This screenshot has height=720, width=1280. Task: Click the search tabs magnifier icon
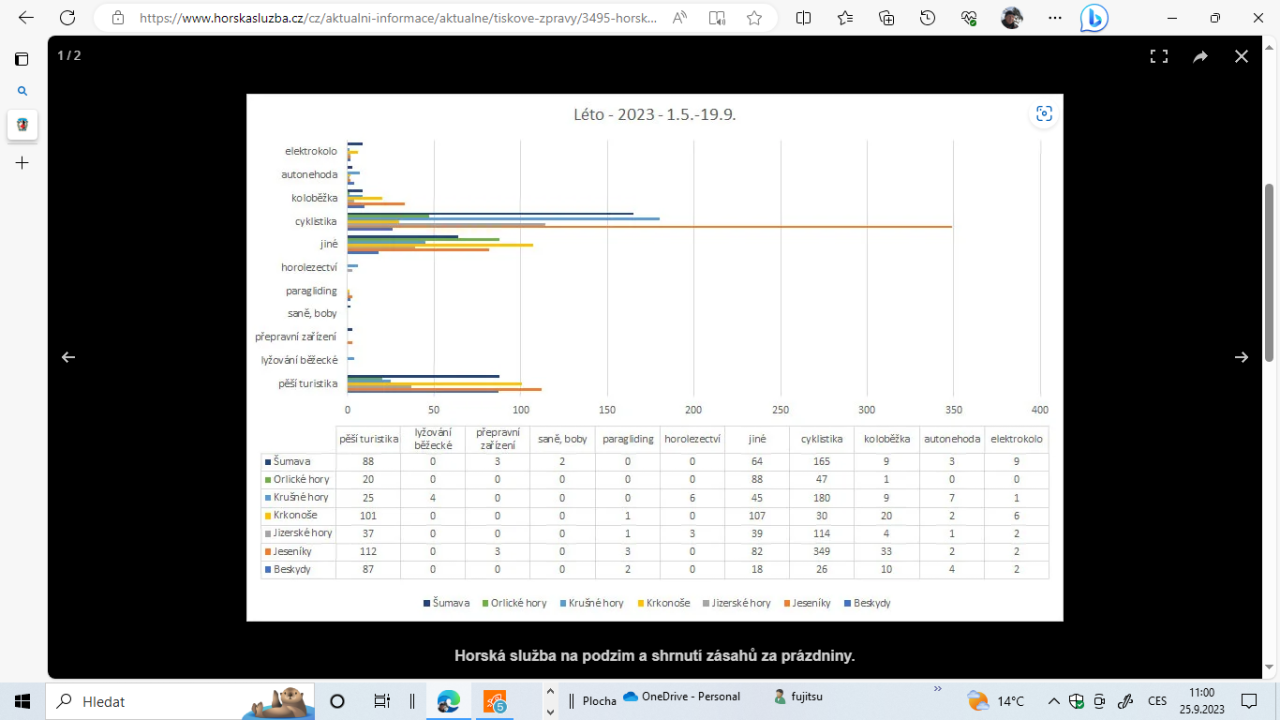pyautogui.click(x=22, y=91)
